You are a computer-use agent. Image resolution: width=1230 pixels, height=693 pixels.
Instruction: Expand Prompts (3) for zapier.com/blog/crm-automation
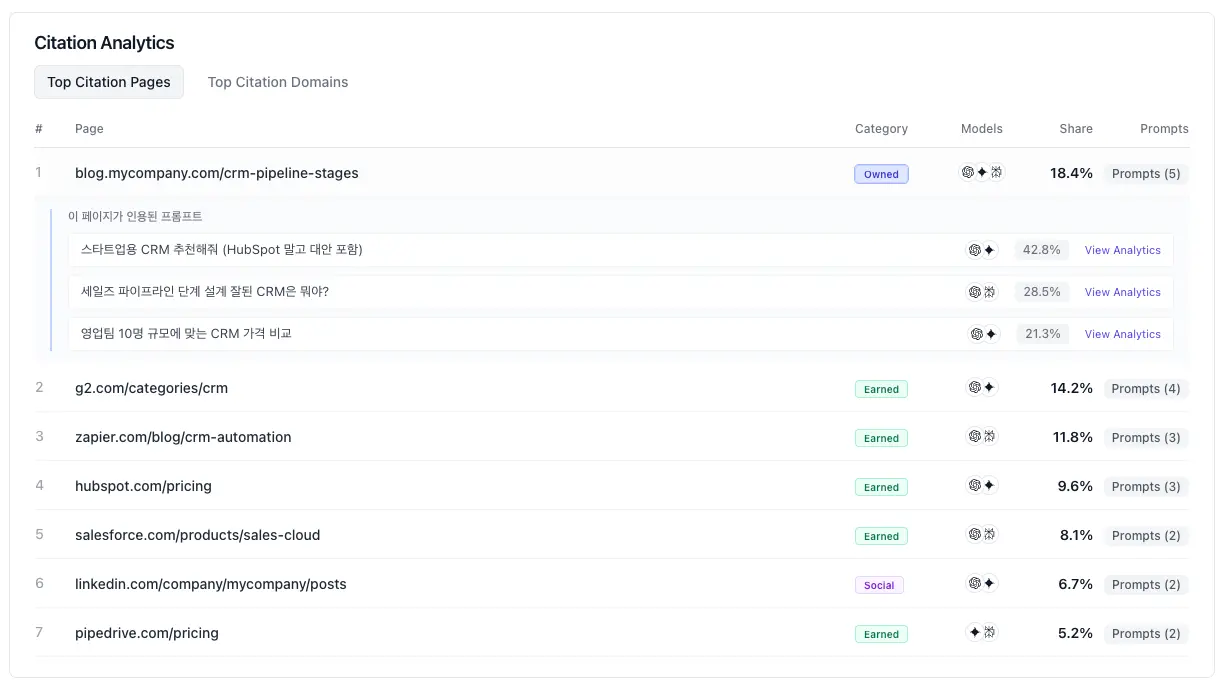pyautogui.click(x=1146, y=438)
